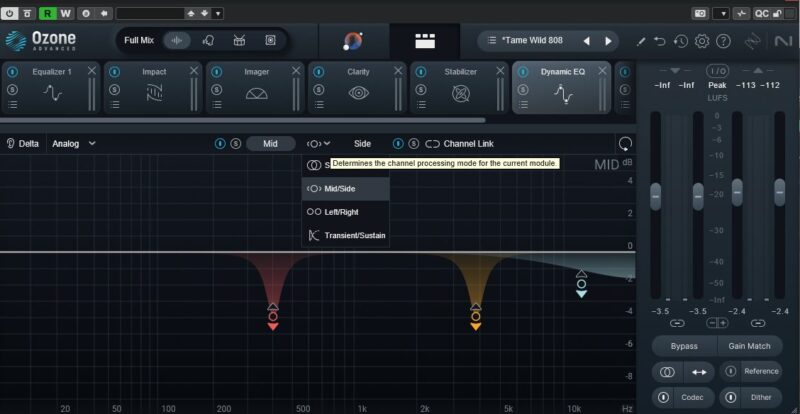Click the Bypass button
The width and height of the screenshot is (800, 414).
coord(684,346)
